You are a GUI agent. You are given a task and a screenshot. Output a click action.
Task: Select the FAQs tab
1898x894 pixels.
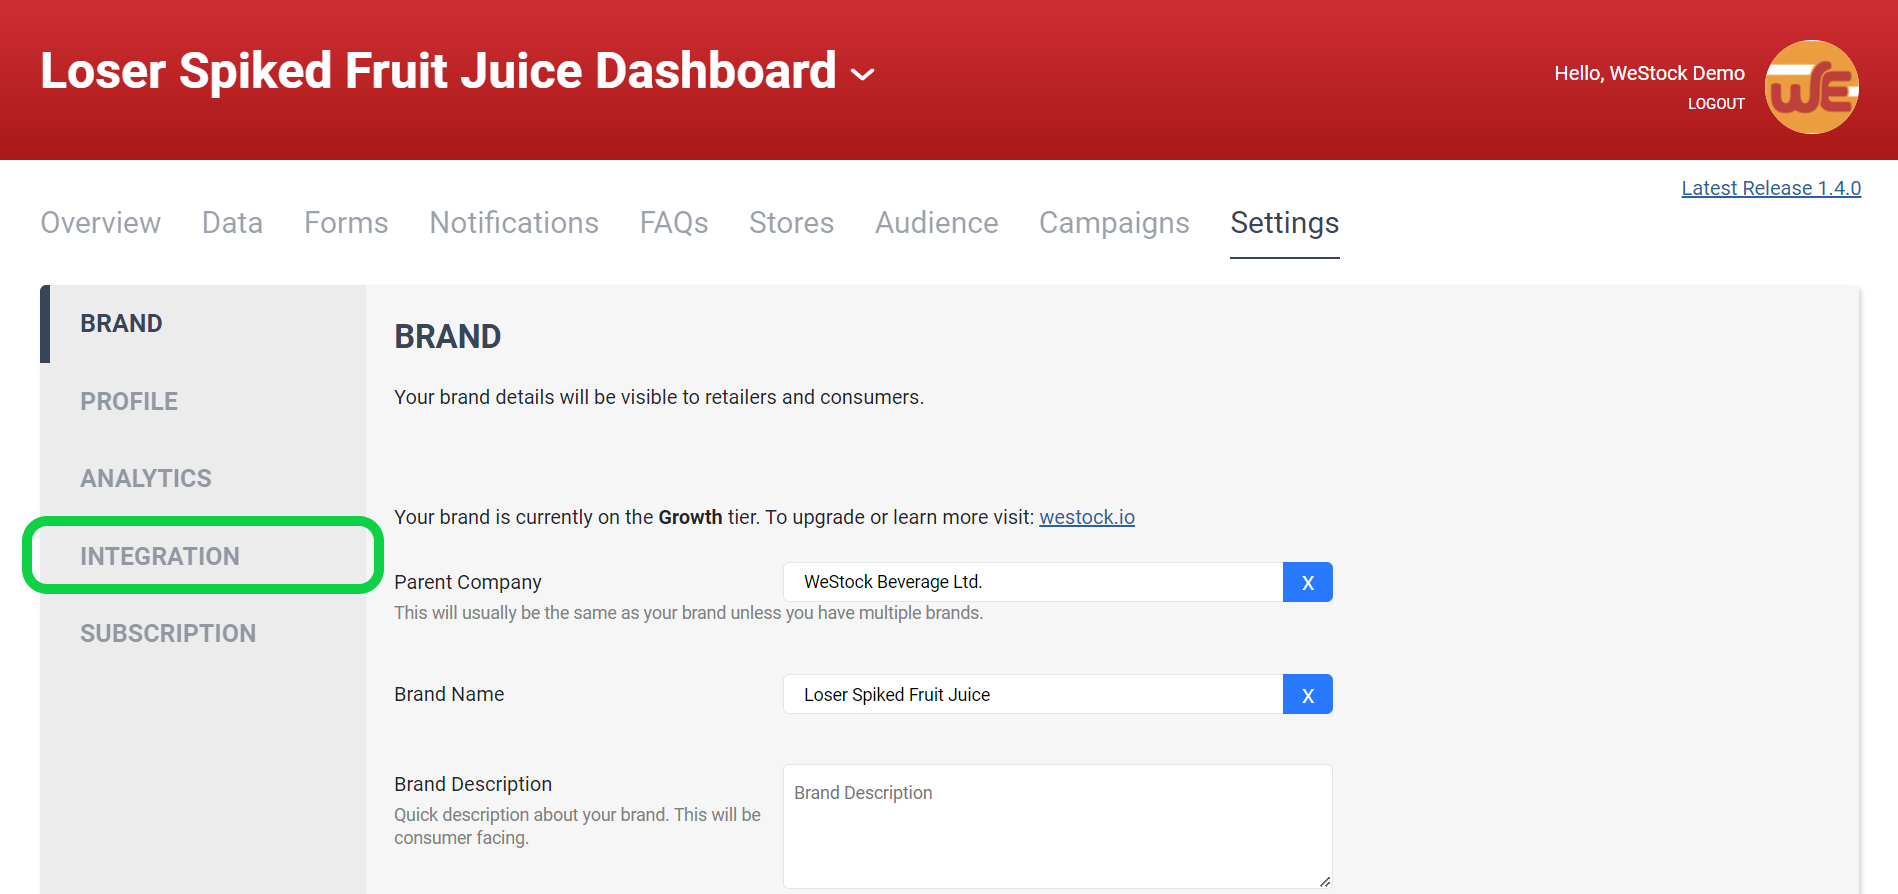(674, 222)
